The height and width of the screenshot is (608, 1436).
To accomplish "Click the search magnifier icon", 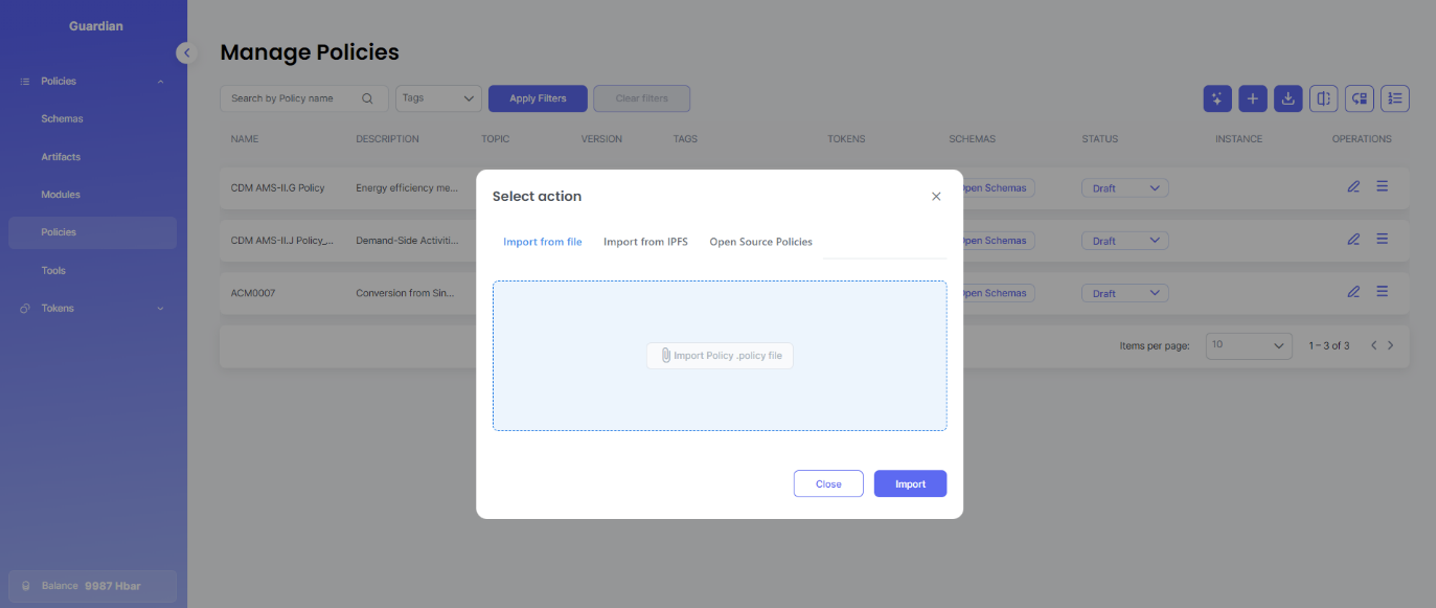I will click(x=368, y=98).
